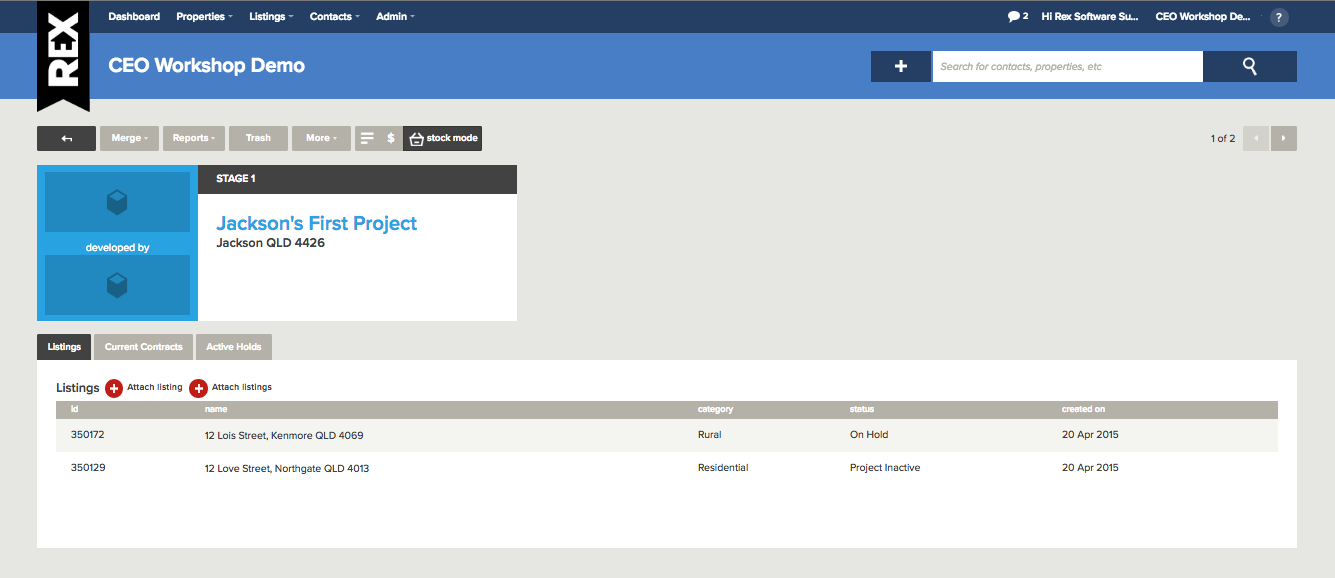1335x578 pixels.
Task: Go to the next record arrow
Action: (x=1284, y=138)
